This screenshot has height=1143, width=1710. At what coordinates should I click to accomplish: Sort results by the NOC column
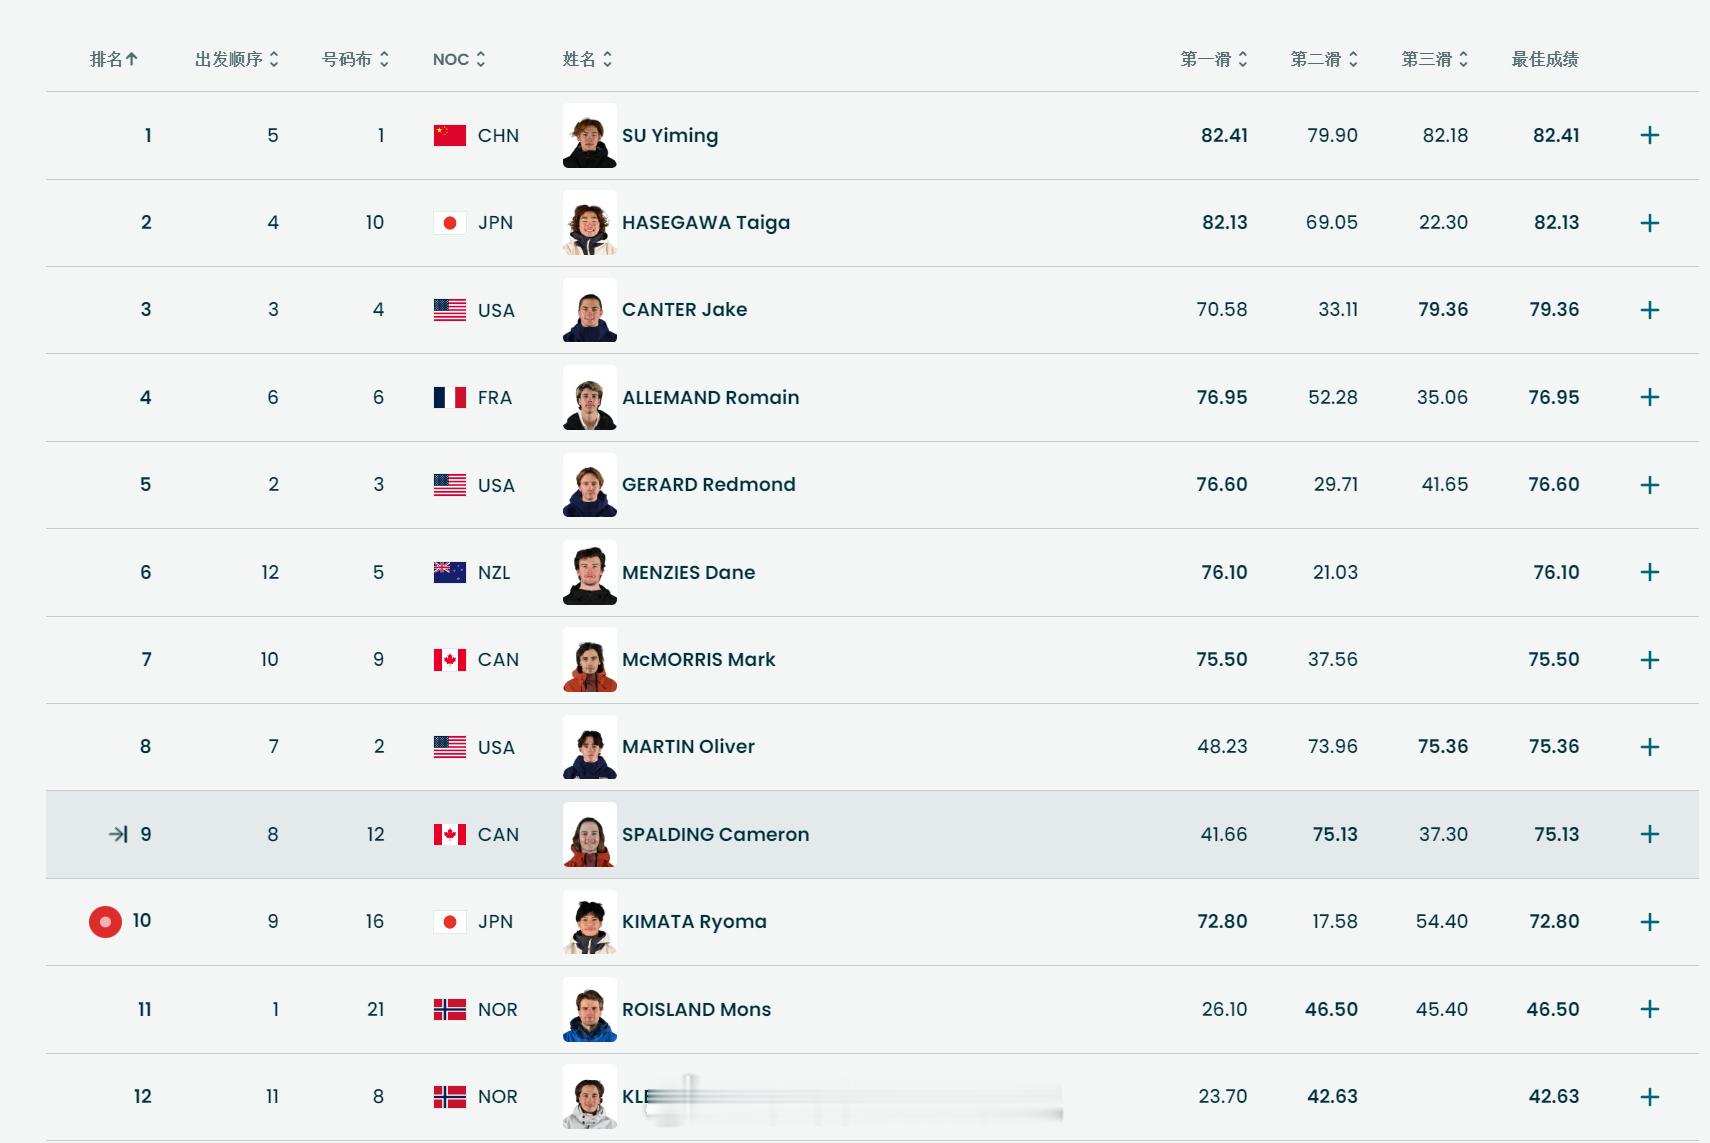tap(459, 59)
